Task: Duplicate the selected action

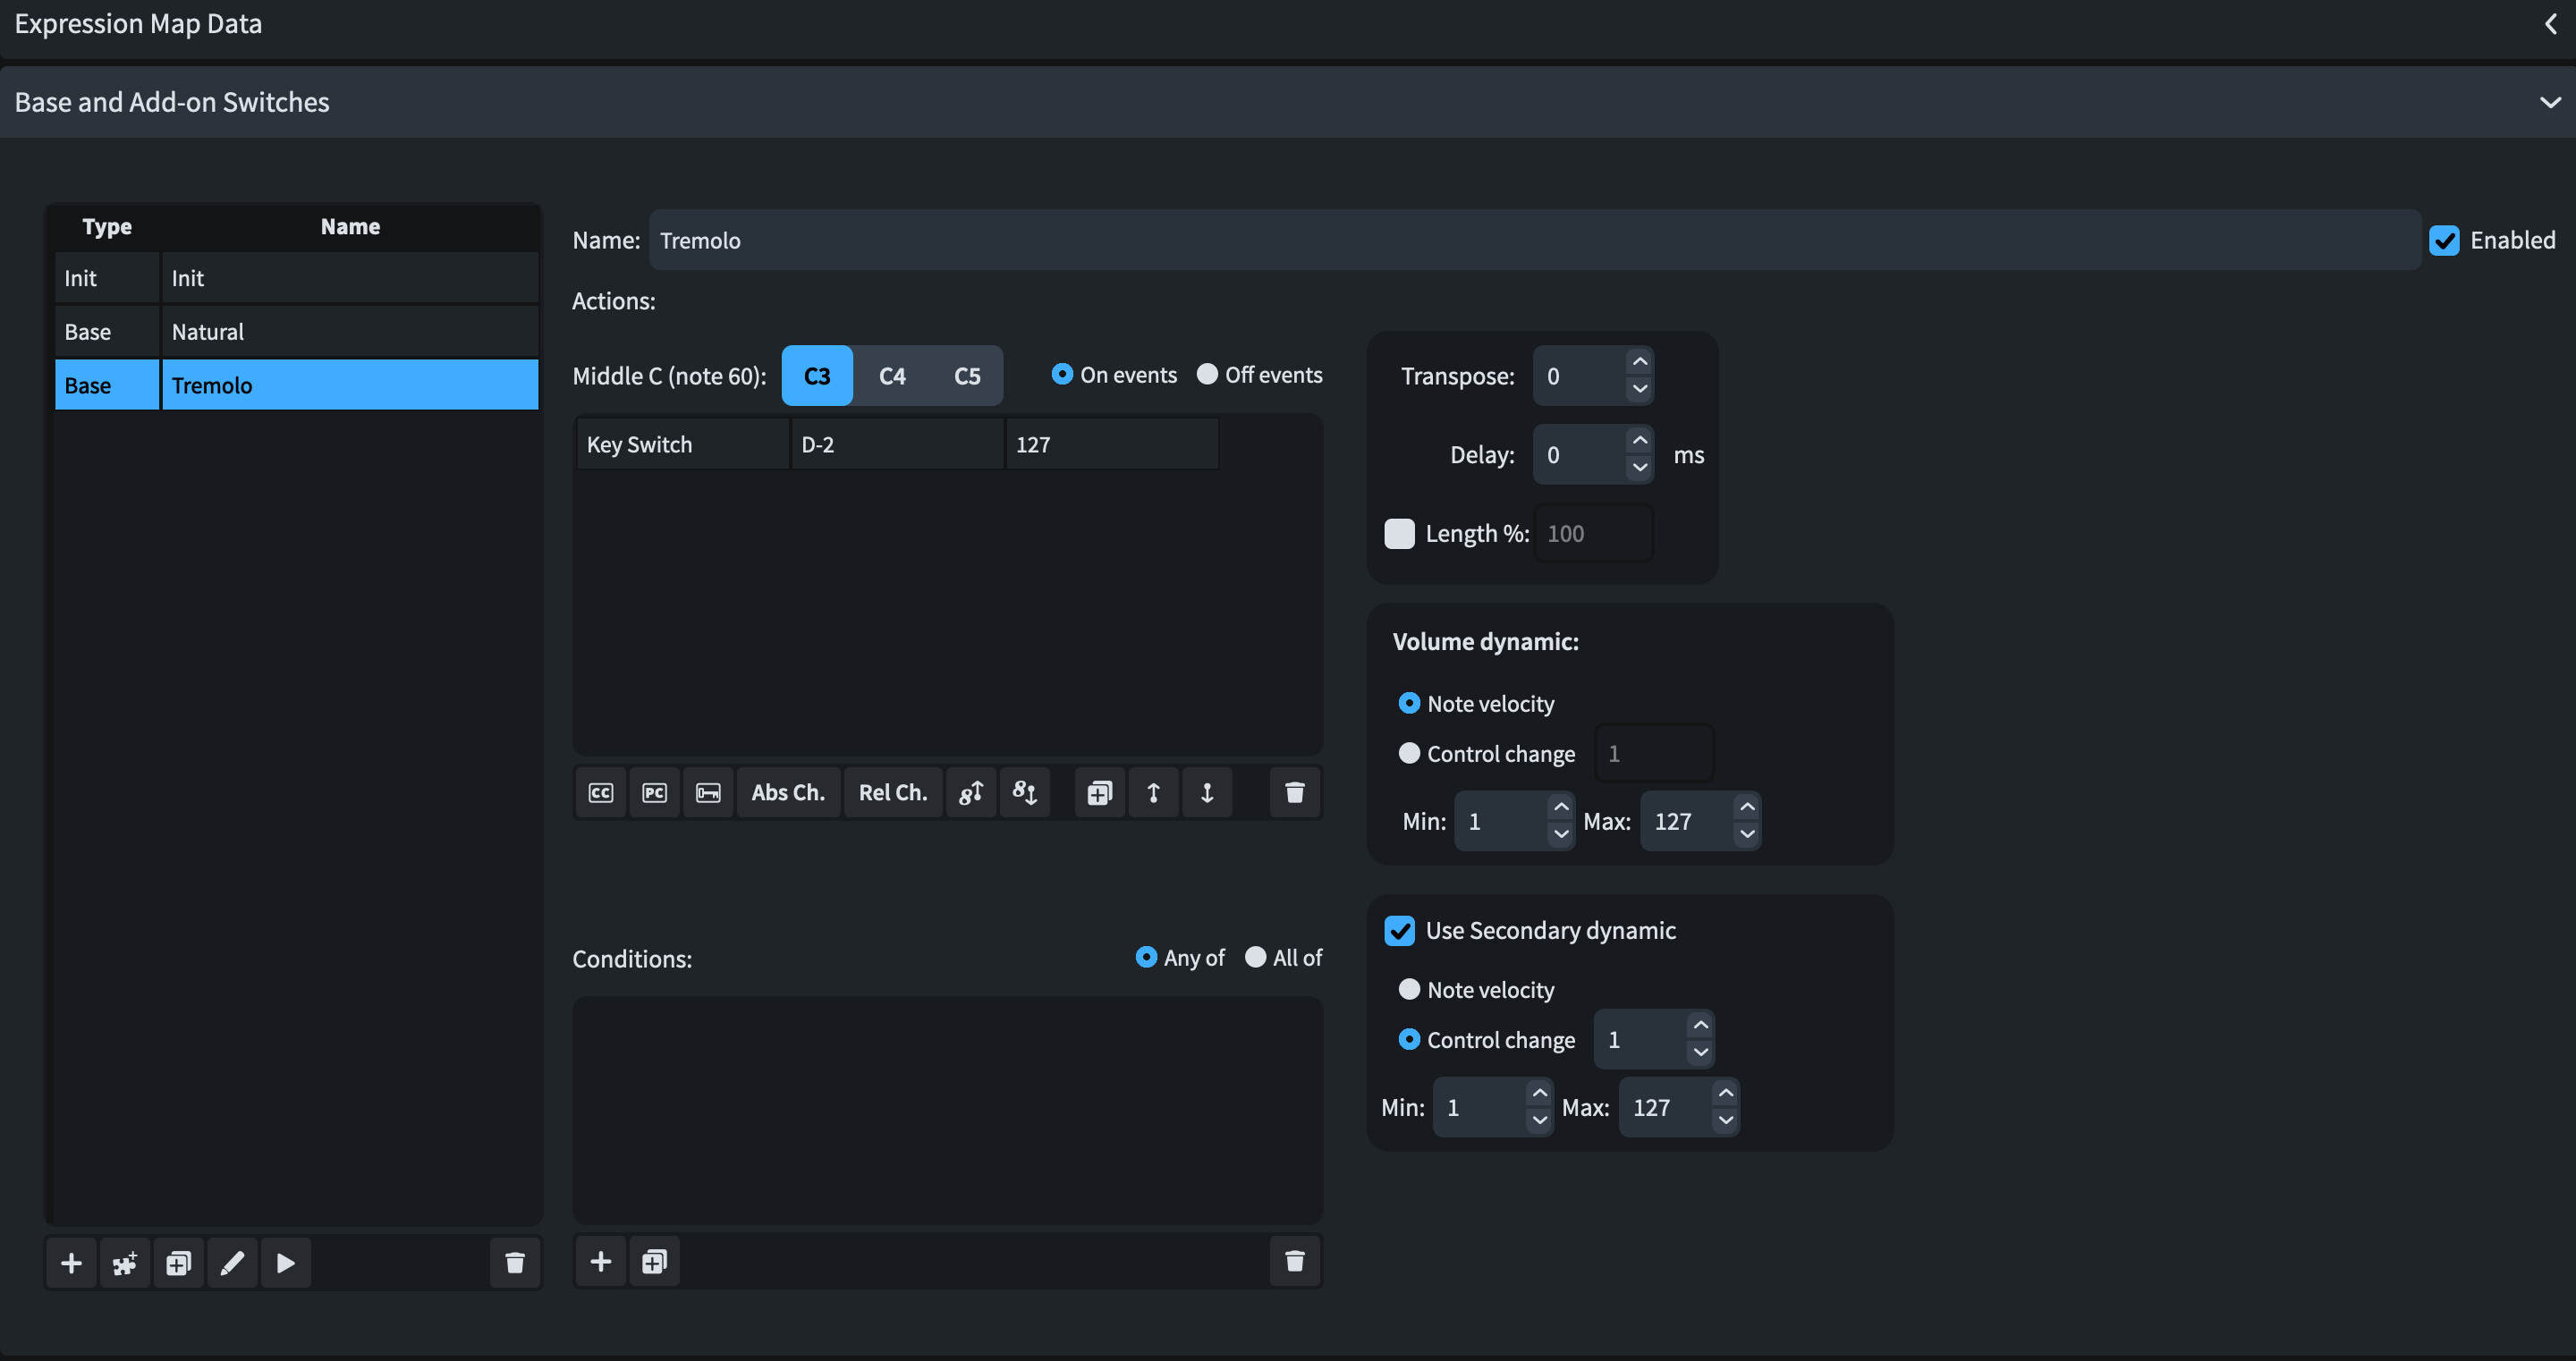Action: pyautogui.click(x=1099, y=793)
